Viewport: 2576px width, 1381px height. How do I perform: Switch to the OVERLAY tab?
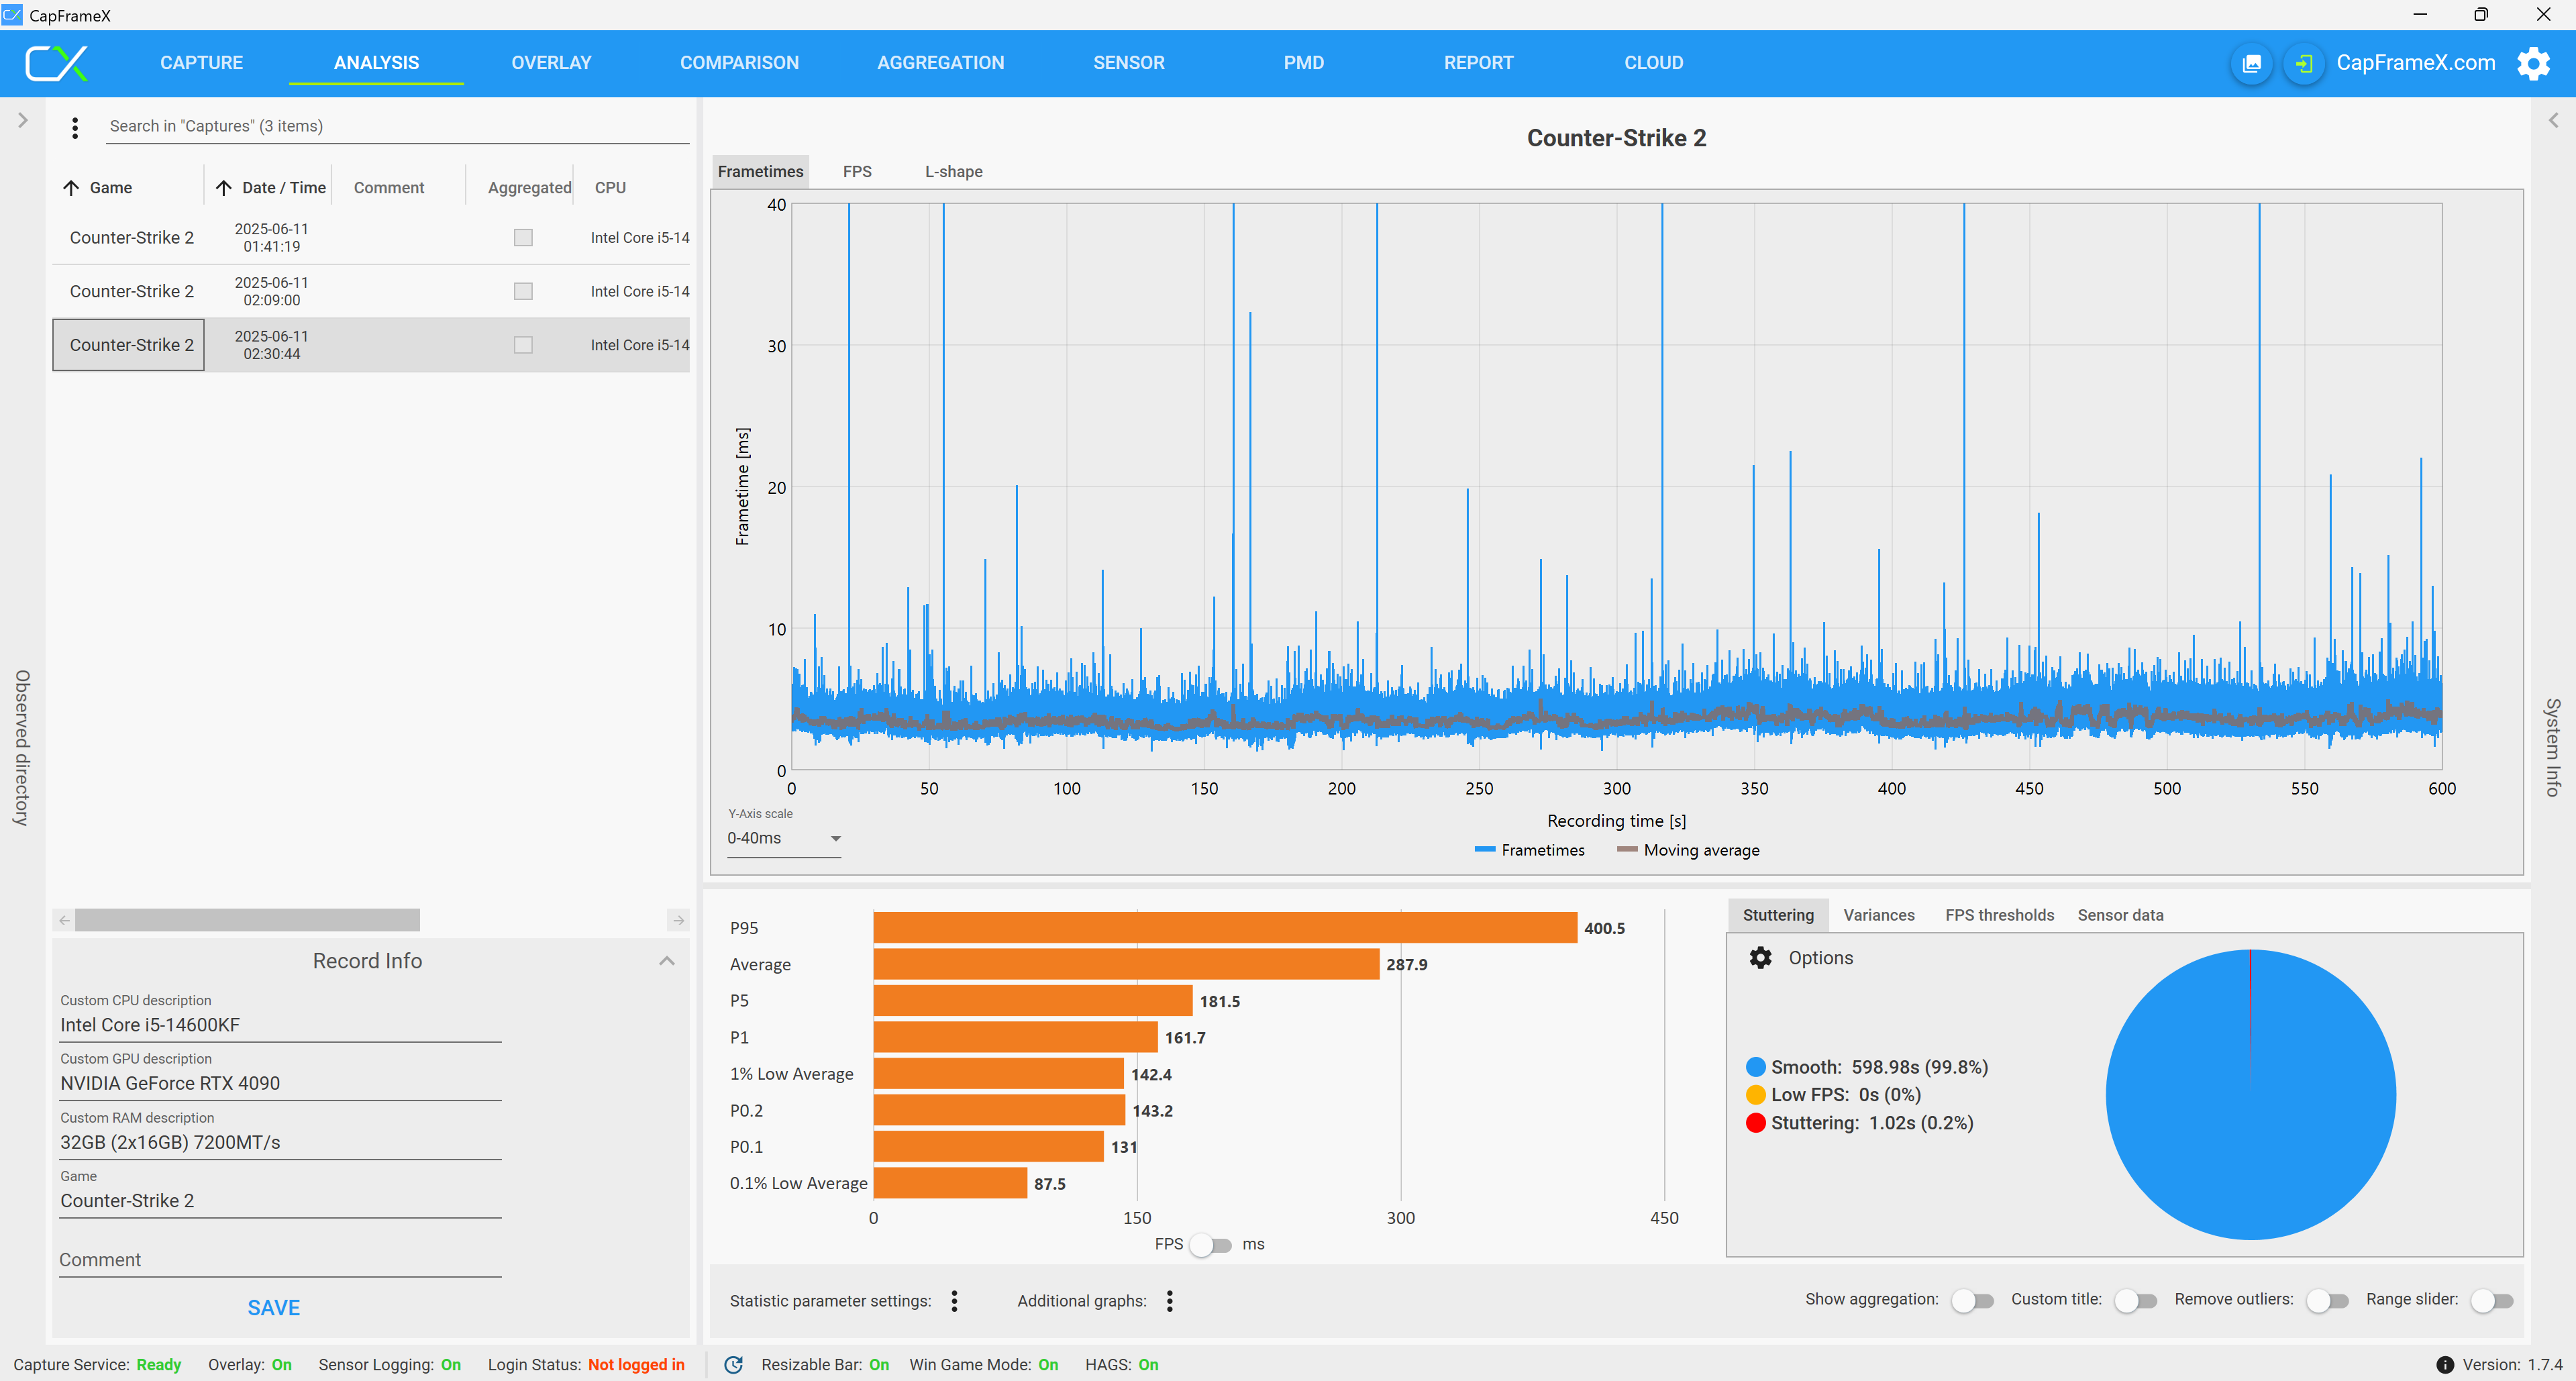click(x=551, y=63)
